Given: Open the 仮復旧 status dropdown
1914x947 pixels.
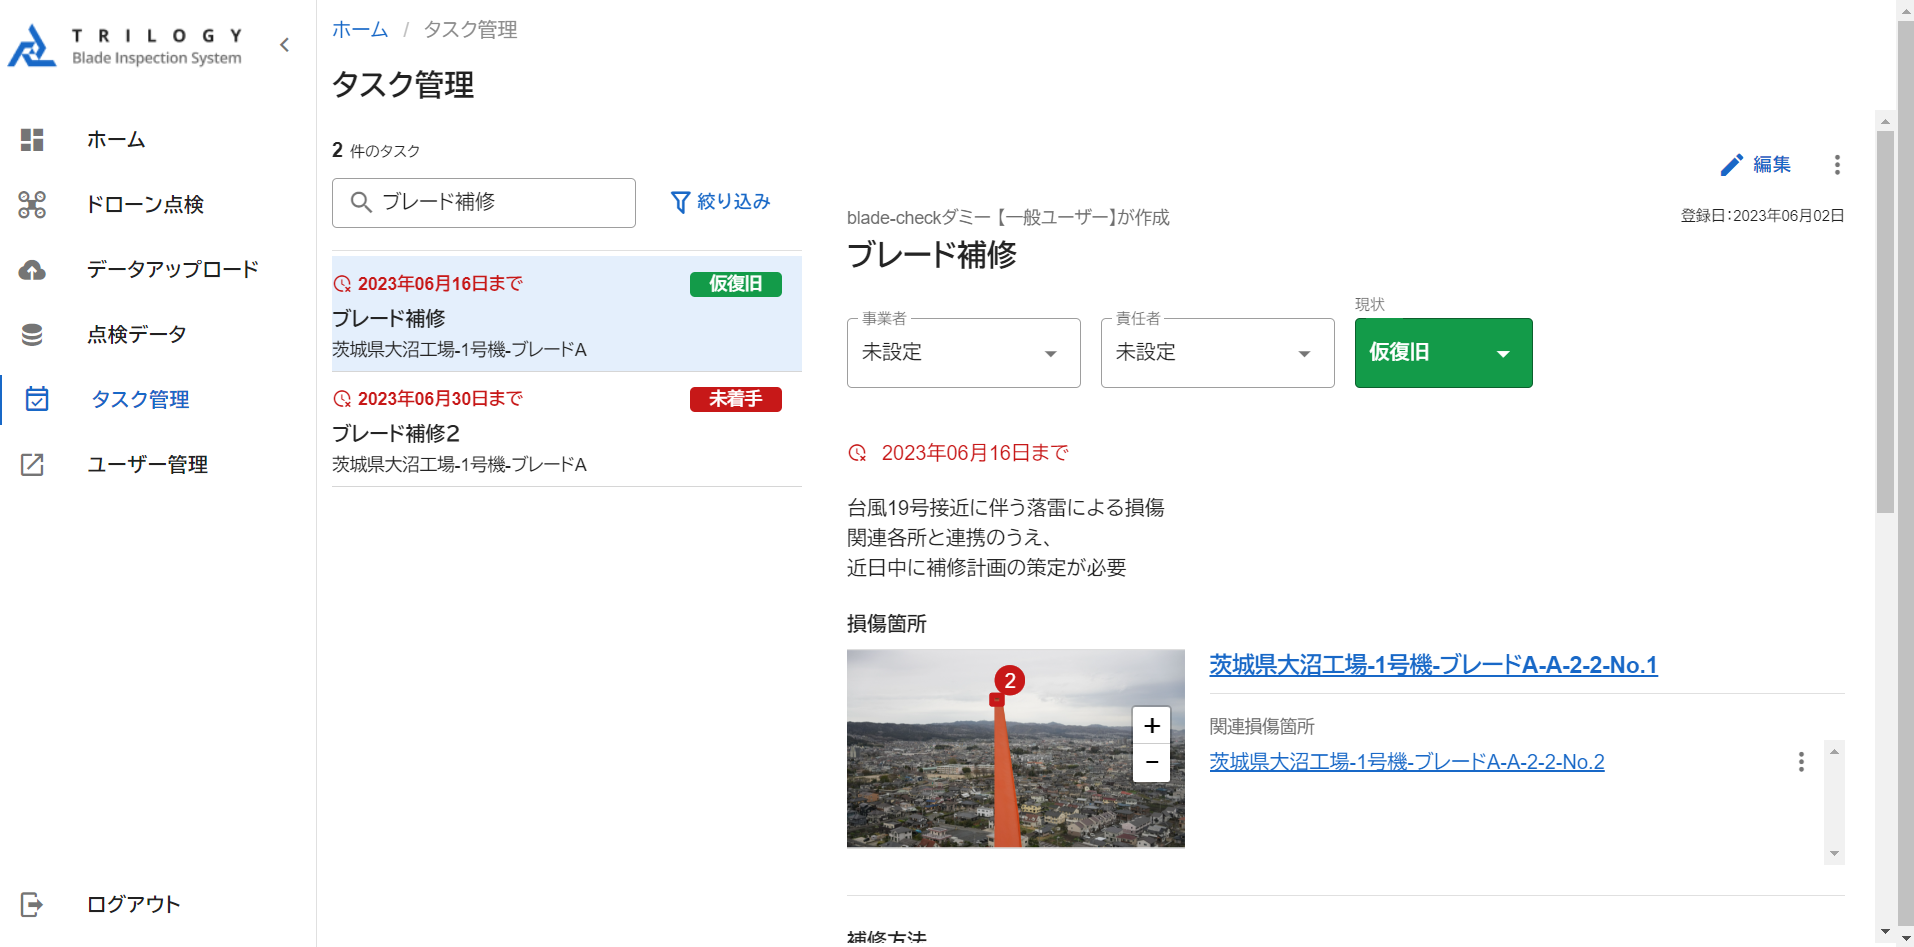Looking at the screenshot, I should click(x=1443, y=353).
